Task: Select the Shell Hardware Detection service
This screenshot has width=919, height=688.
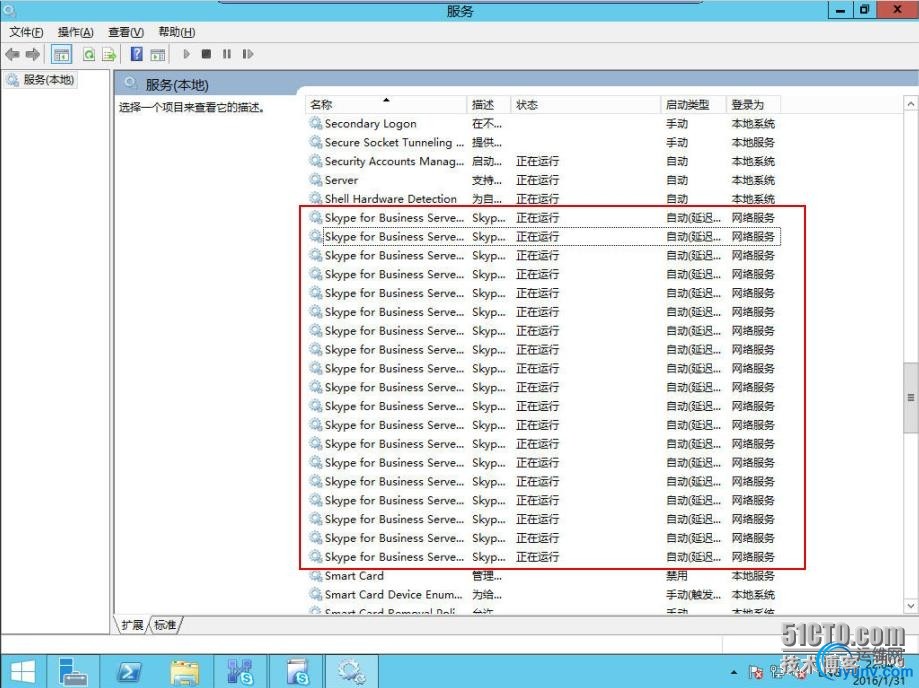Action: tap(544, 199)
